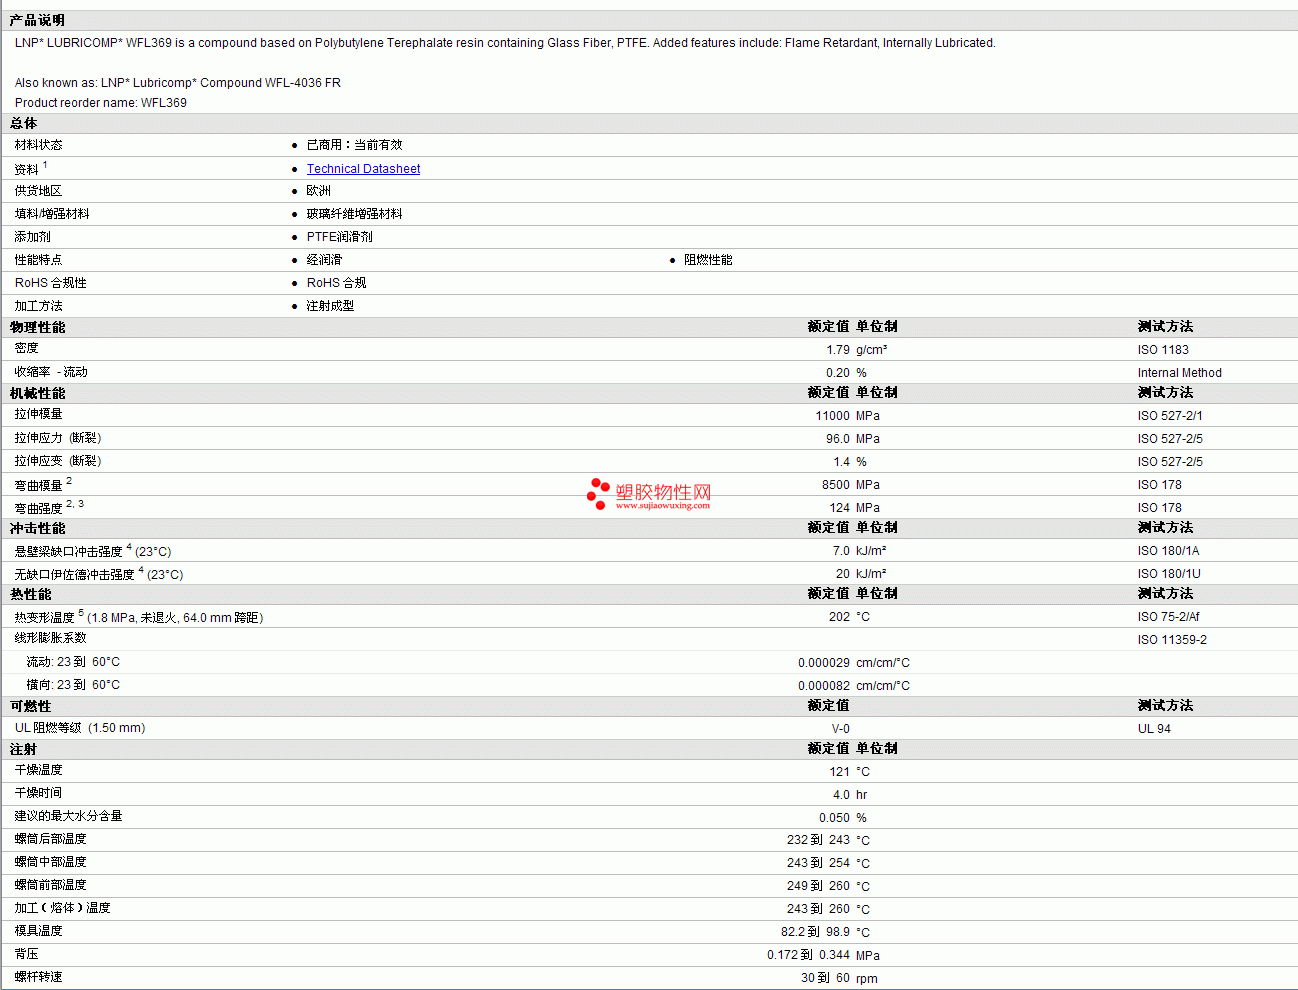Select the 欧洲 region value
The image size is (1298, 990).
point(318,191)
